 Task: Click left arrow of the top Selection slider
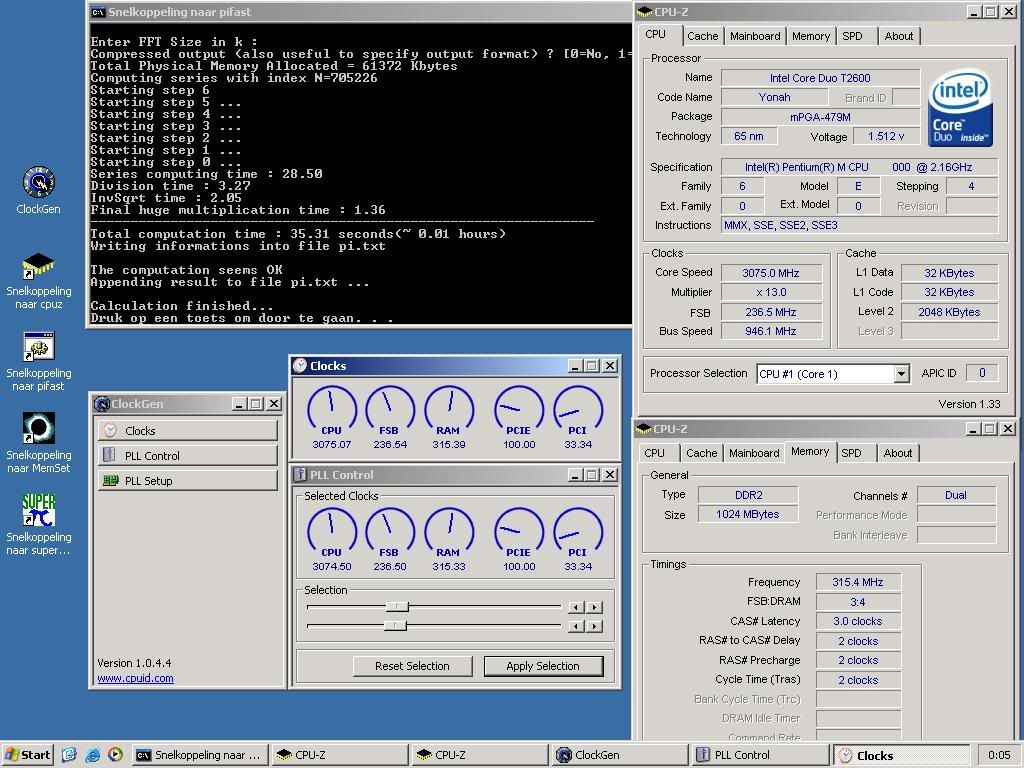[575, 607]
